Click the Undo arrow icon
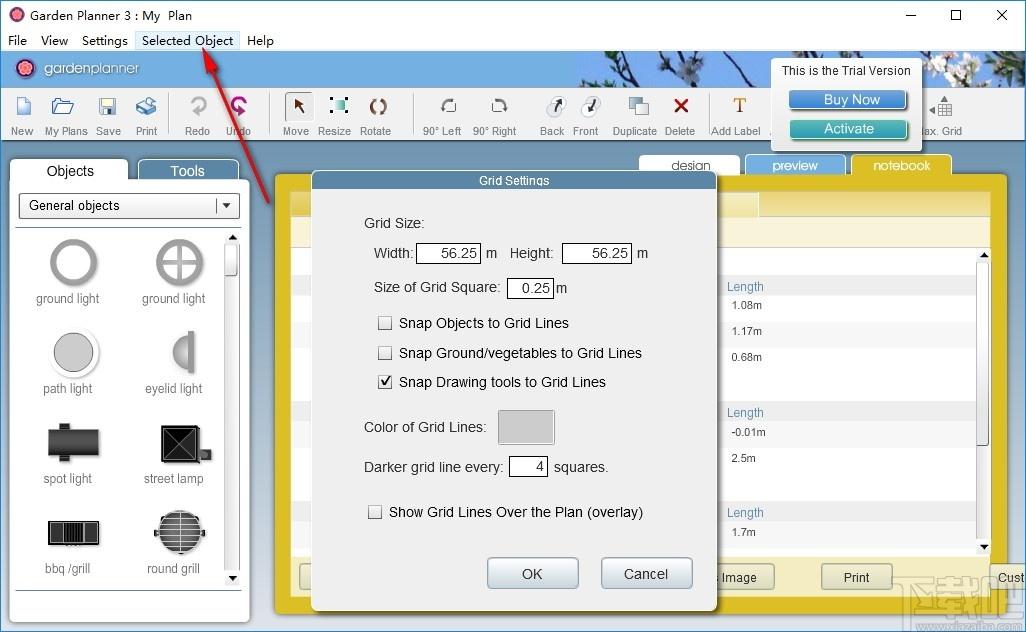 point(238,107)
